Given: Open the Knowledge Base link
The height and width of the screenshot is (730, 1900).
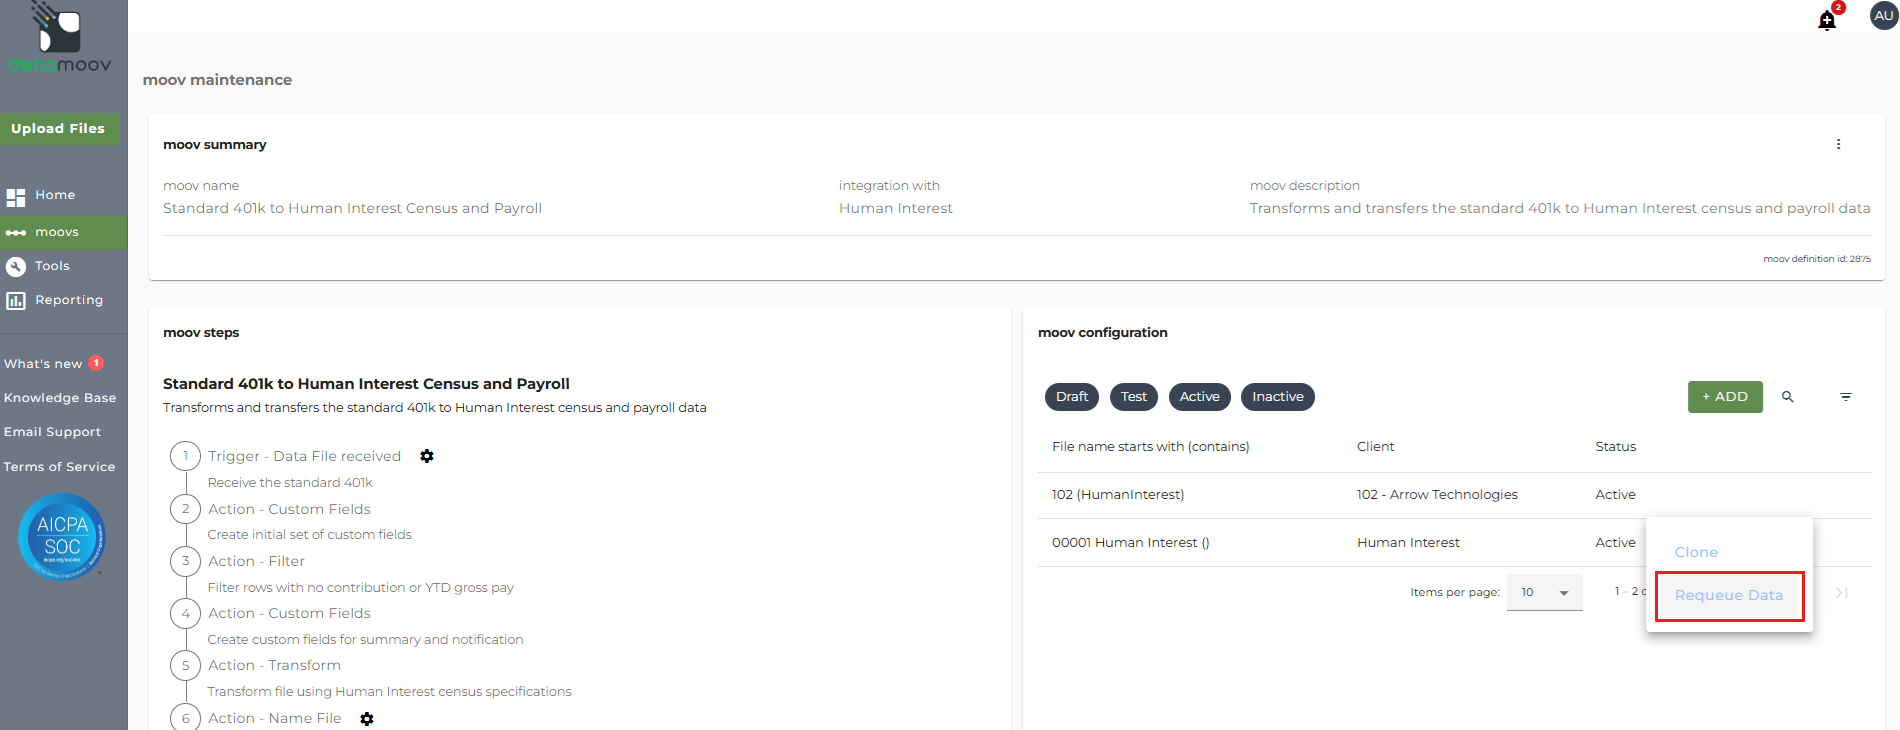Looking at the screenshot, I should [60, 398].
